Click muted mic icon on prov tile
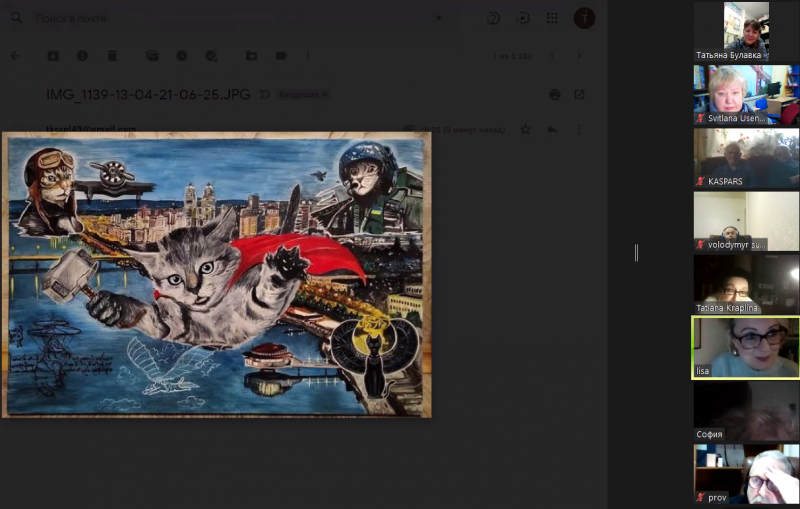This screenshot has width=800, height=509. click(x=701, y=497)
